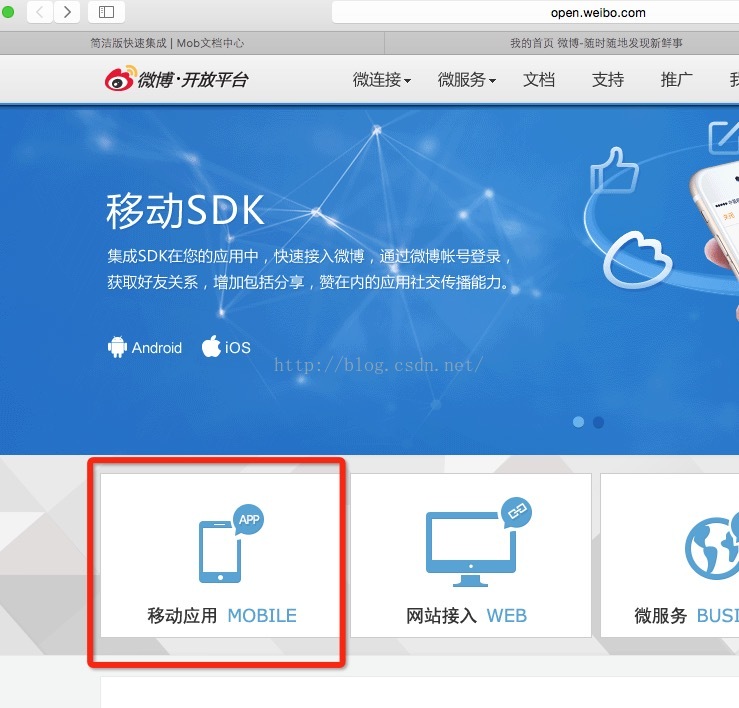Open the iOS SDK link text

tap(238, 348)
